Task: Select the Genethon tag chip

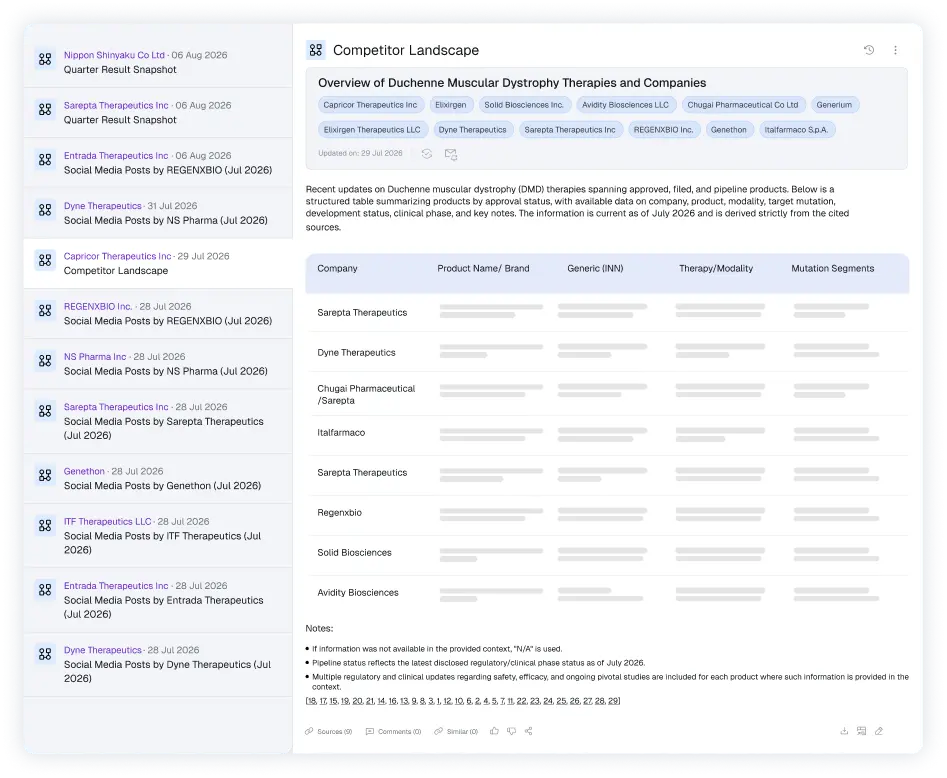Action: point(728,130)
